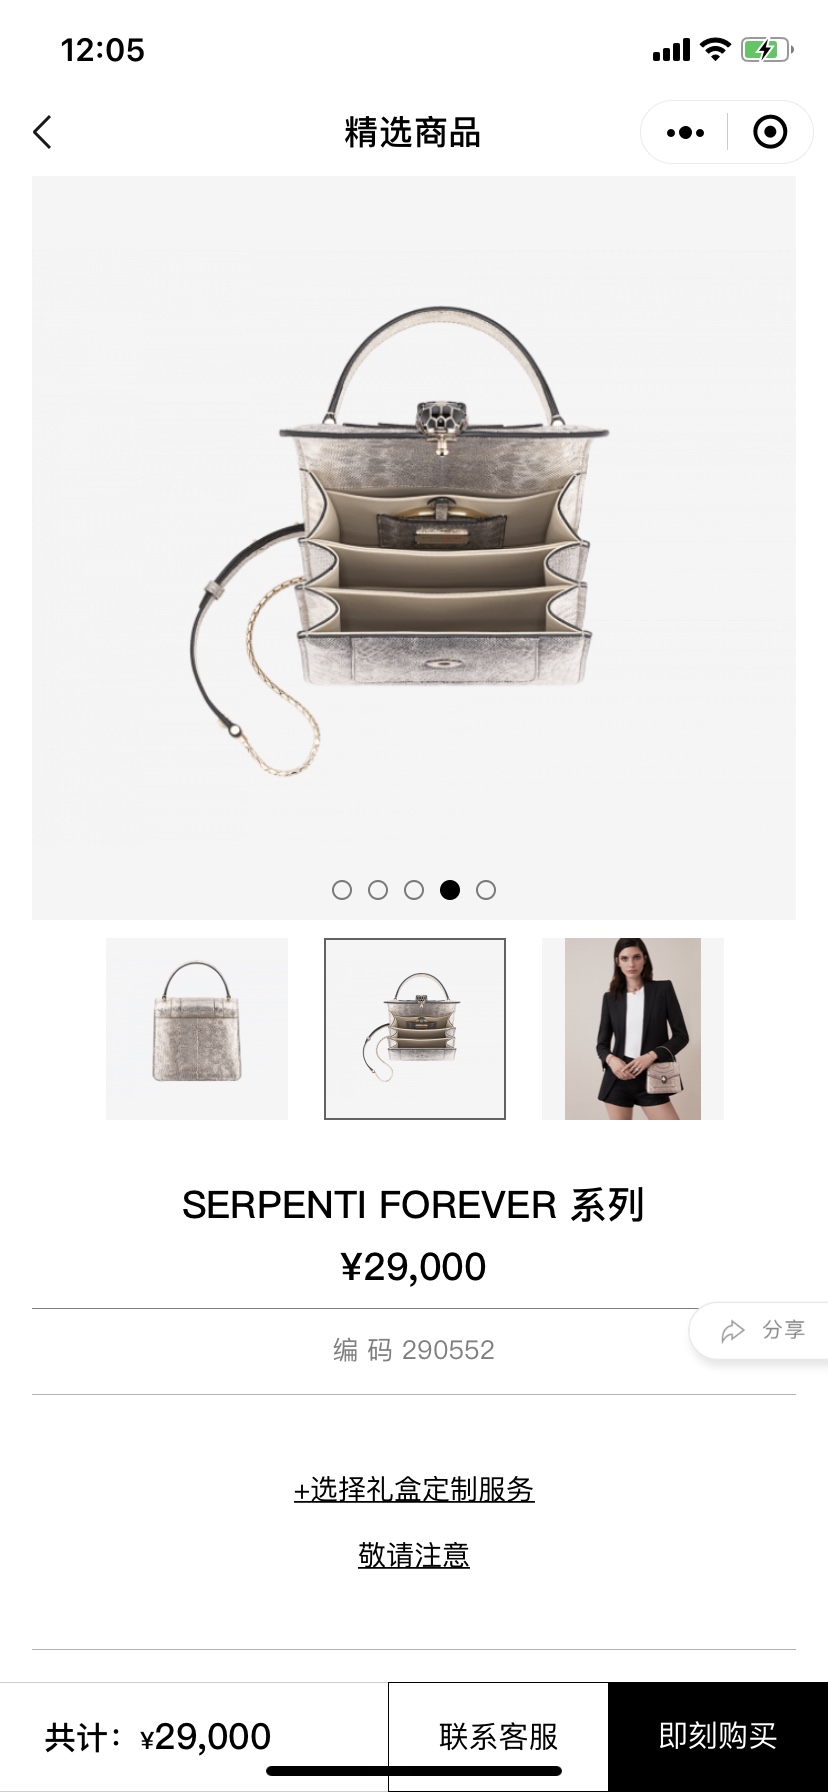Select the first carousel page dot
The height and width of the screenshot is (1792, 828).
[x=342, y=890]
